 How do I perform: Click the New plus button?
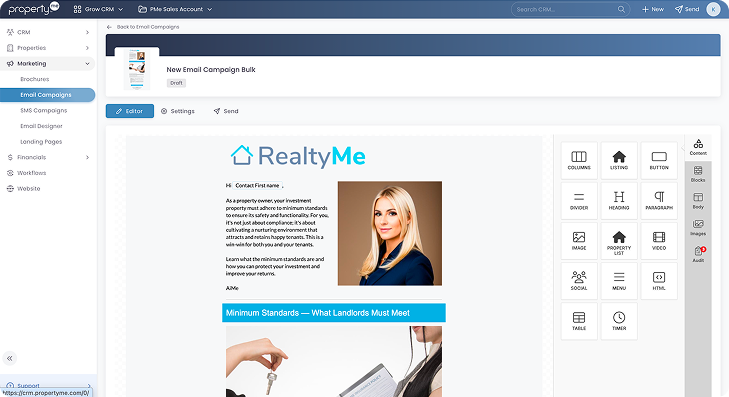[653, 9]
